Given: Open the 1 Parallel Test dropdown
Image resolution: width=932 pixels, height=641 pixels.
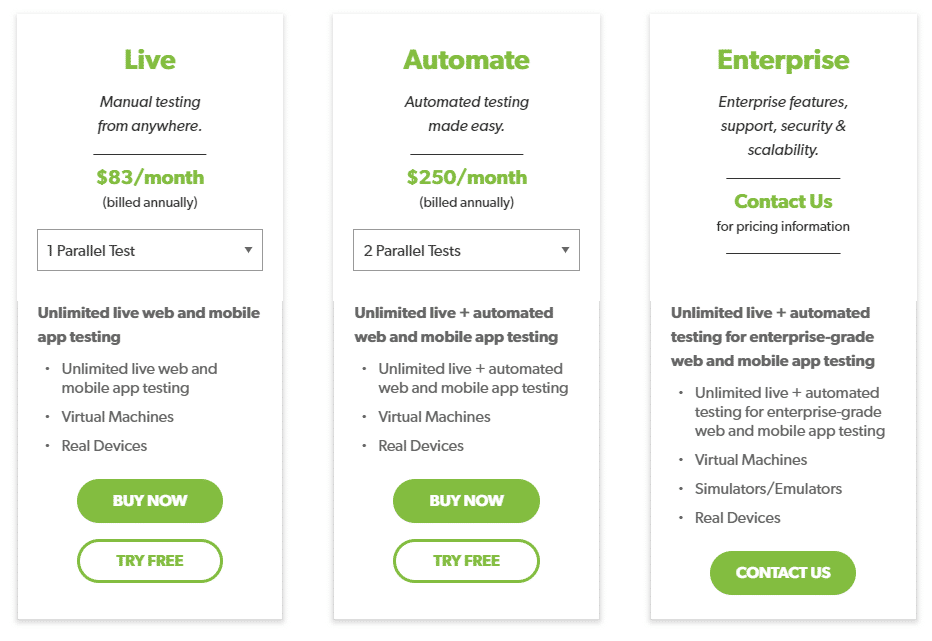Looking at the screenshot, I should [x=149, y=249].
